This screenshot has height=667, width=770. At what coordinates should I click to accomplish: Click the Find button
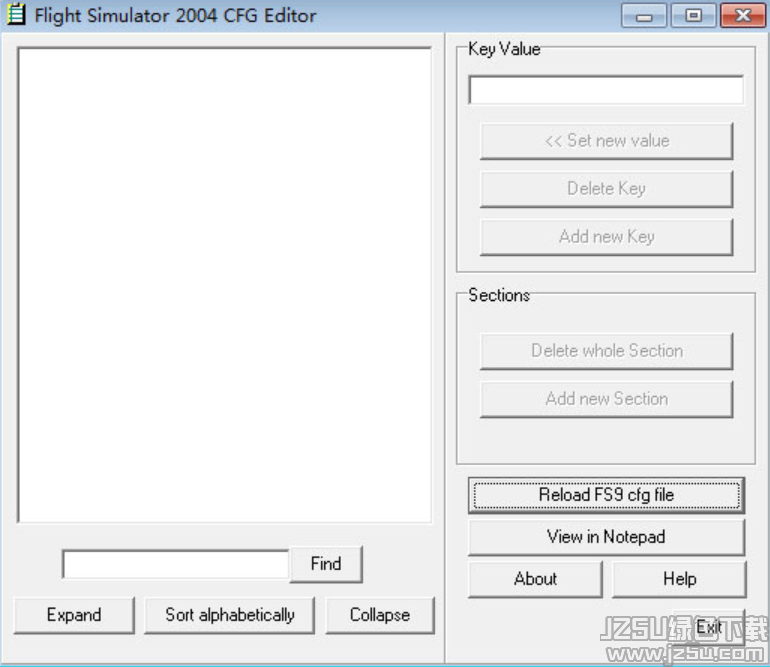326,564
